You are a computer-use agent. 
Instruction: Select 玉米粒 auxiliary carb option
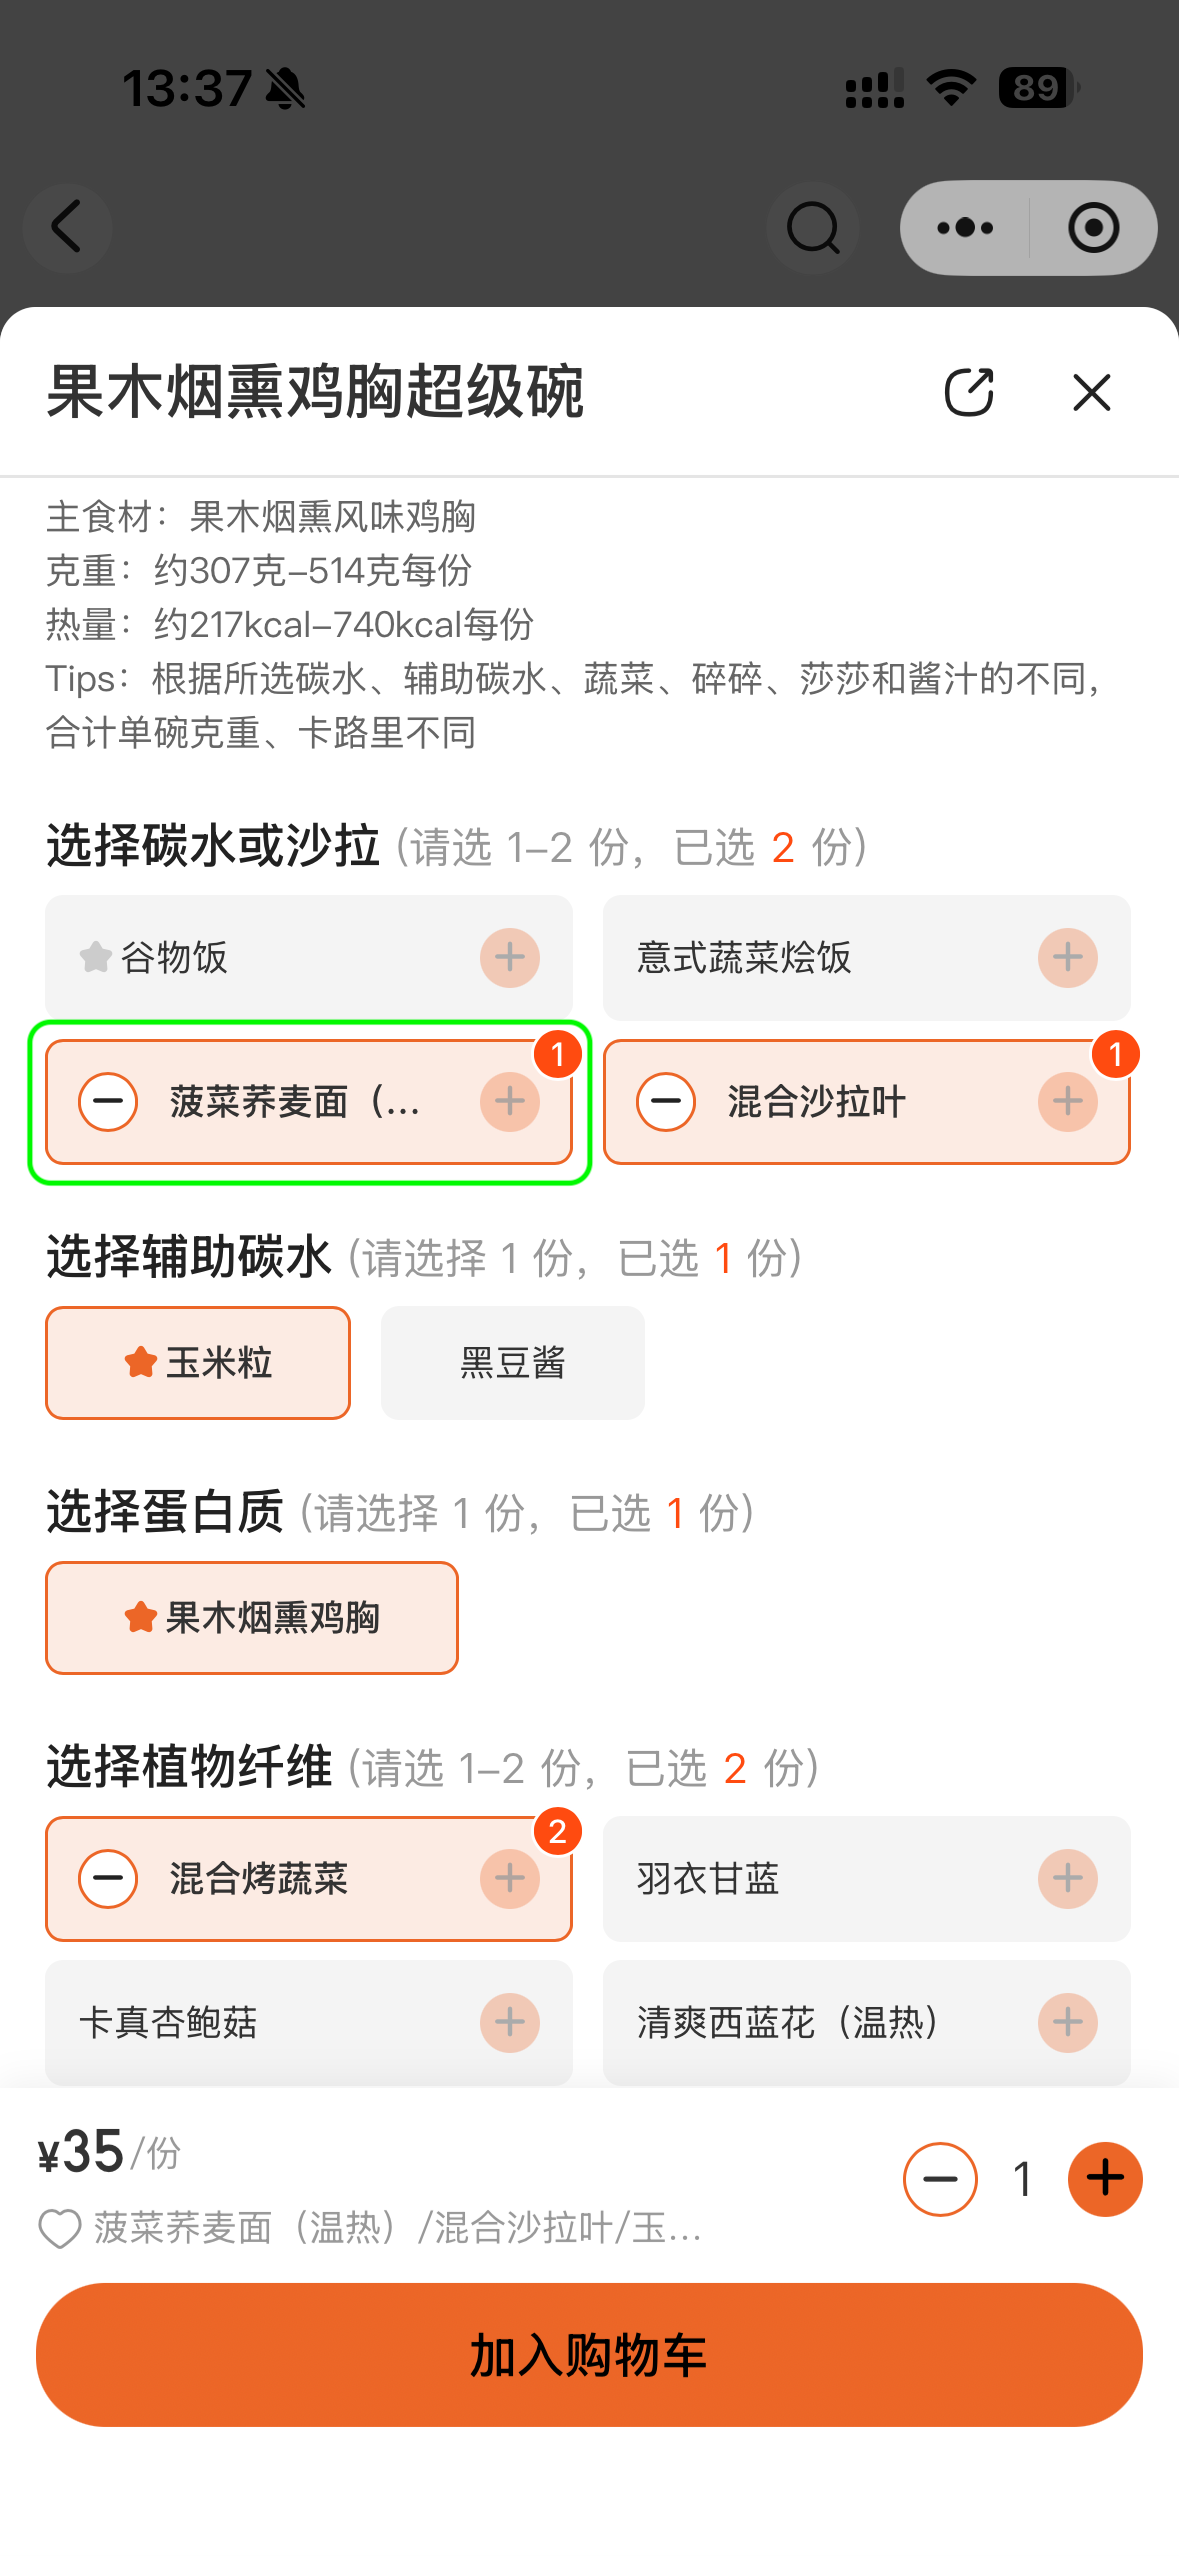coord(198,1363)
